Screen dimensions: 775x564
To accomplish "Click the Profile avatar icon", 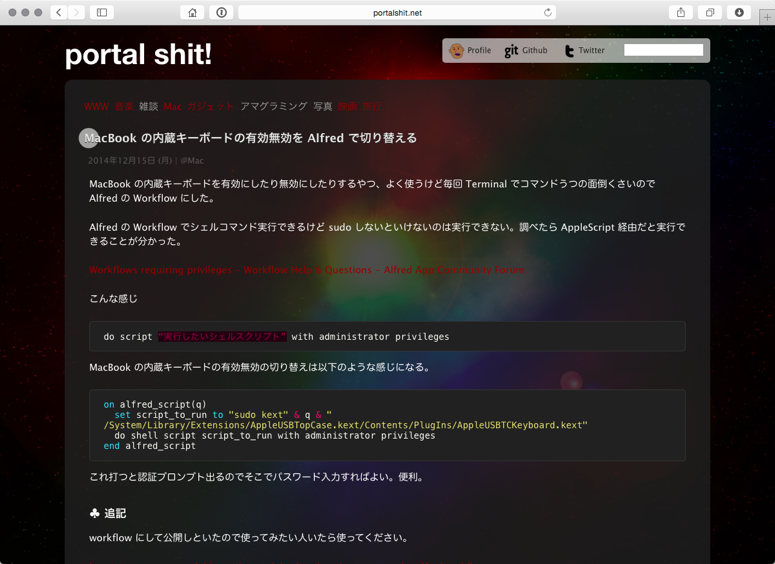I will tap(456, 50).
